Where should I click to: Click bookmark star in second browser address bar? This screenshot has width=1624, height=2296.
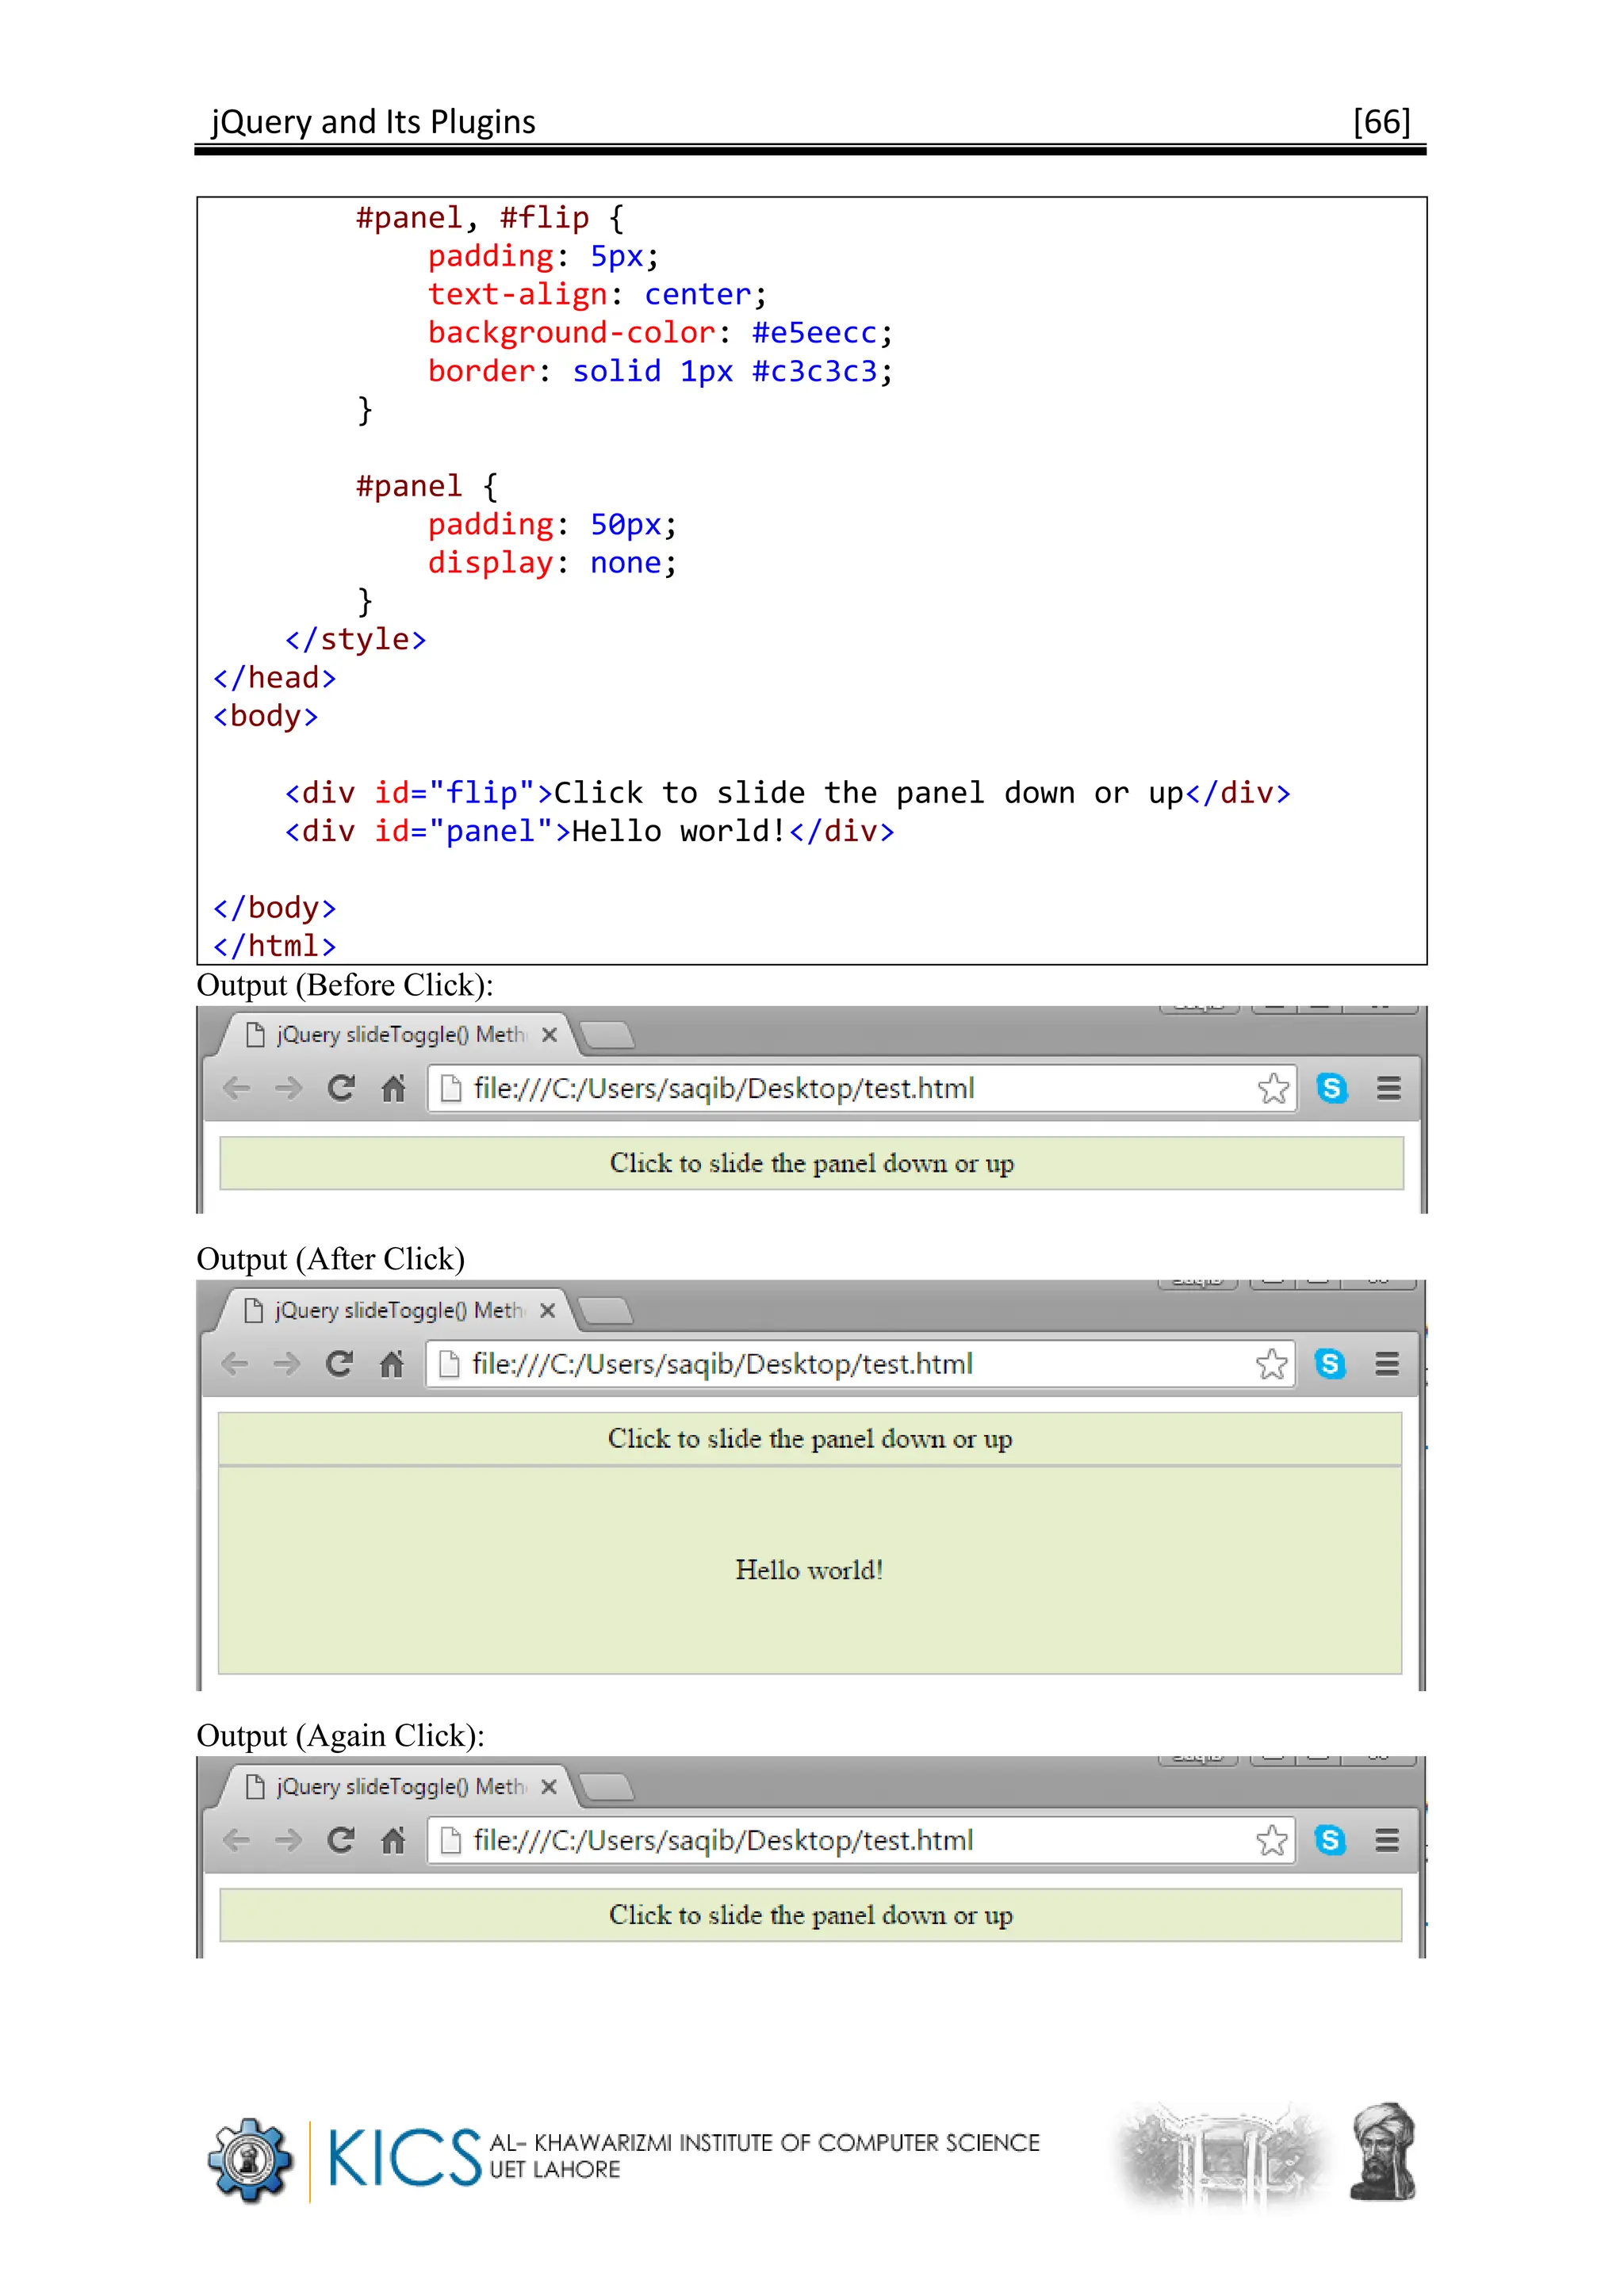[1271, 1364]
